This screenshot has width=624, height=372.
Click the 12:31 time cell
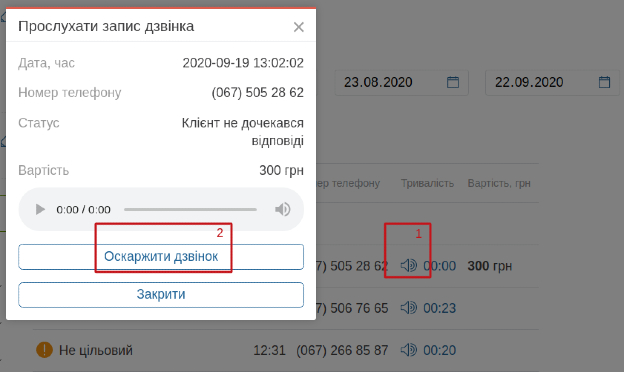click(269, 350)
